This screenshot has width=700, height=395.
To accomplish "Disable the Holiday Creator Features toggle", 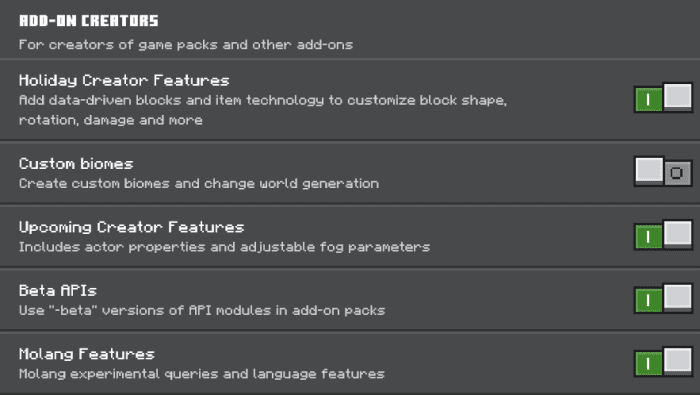I will coord(663,98).
